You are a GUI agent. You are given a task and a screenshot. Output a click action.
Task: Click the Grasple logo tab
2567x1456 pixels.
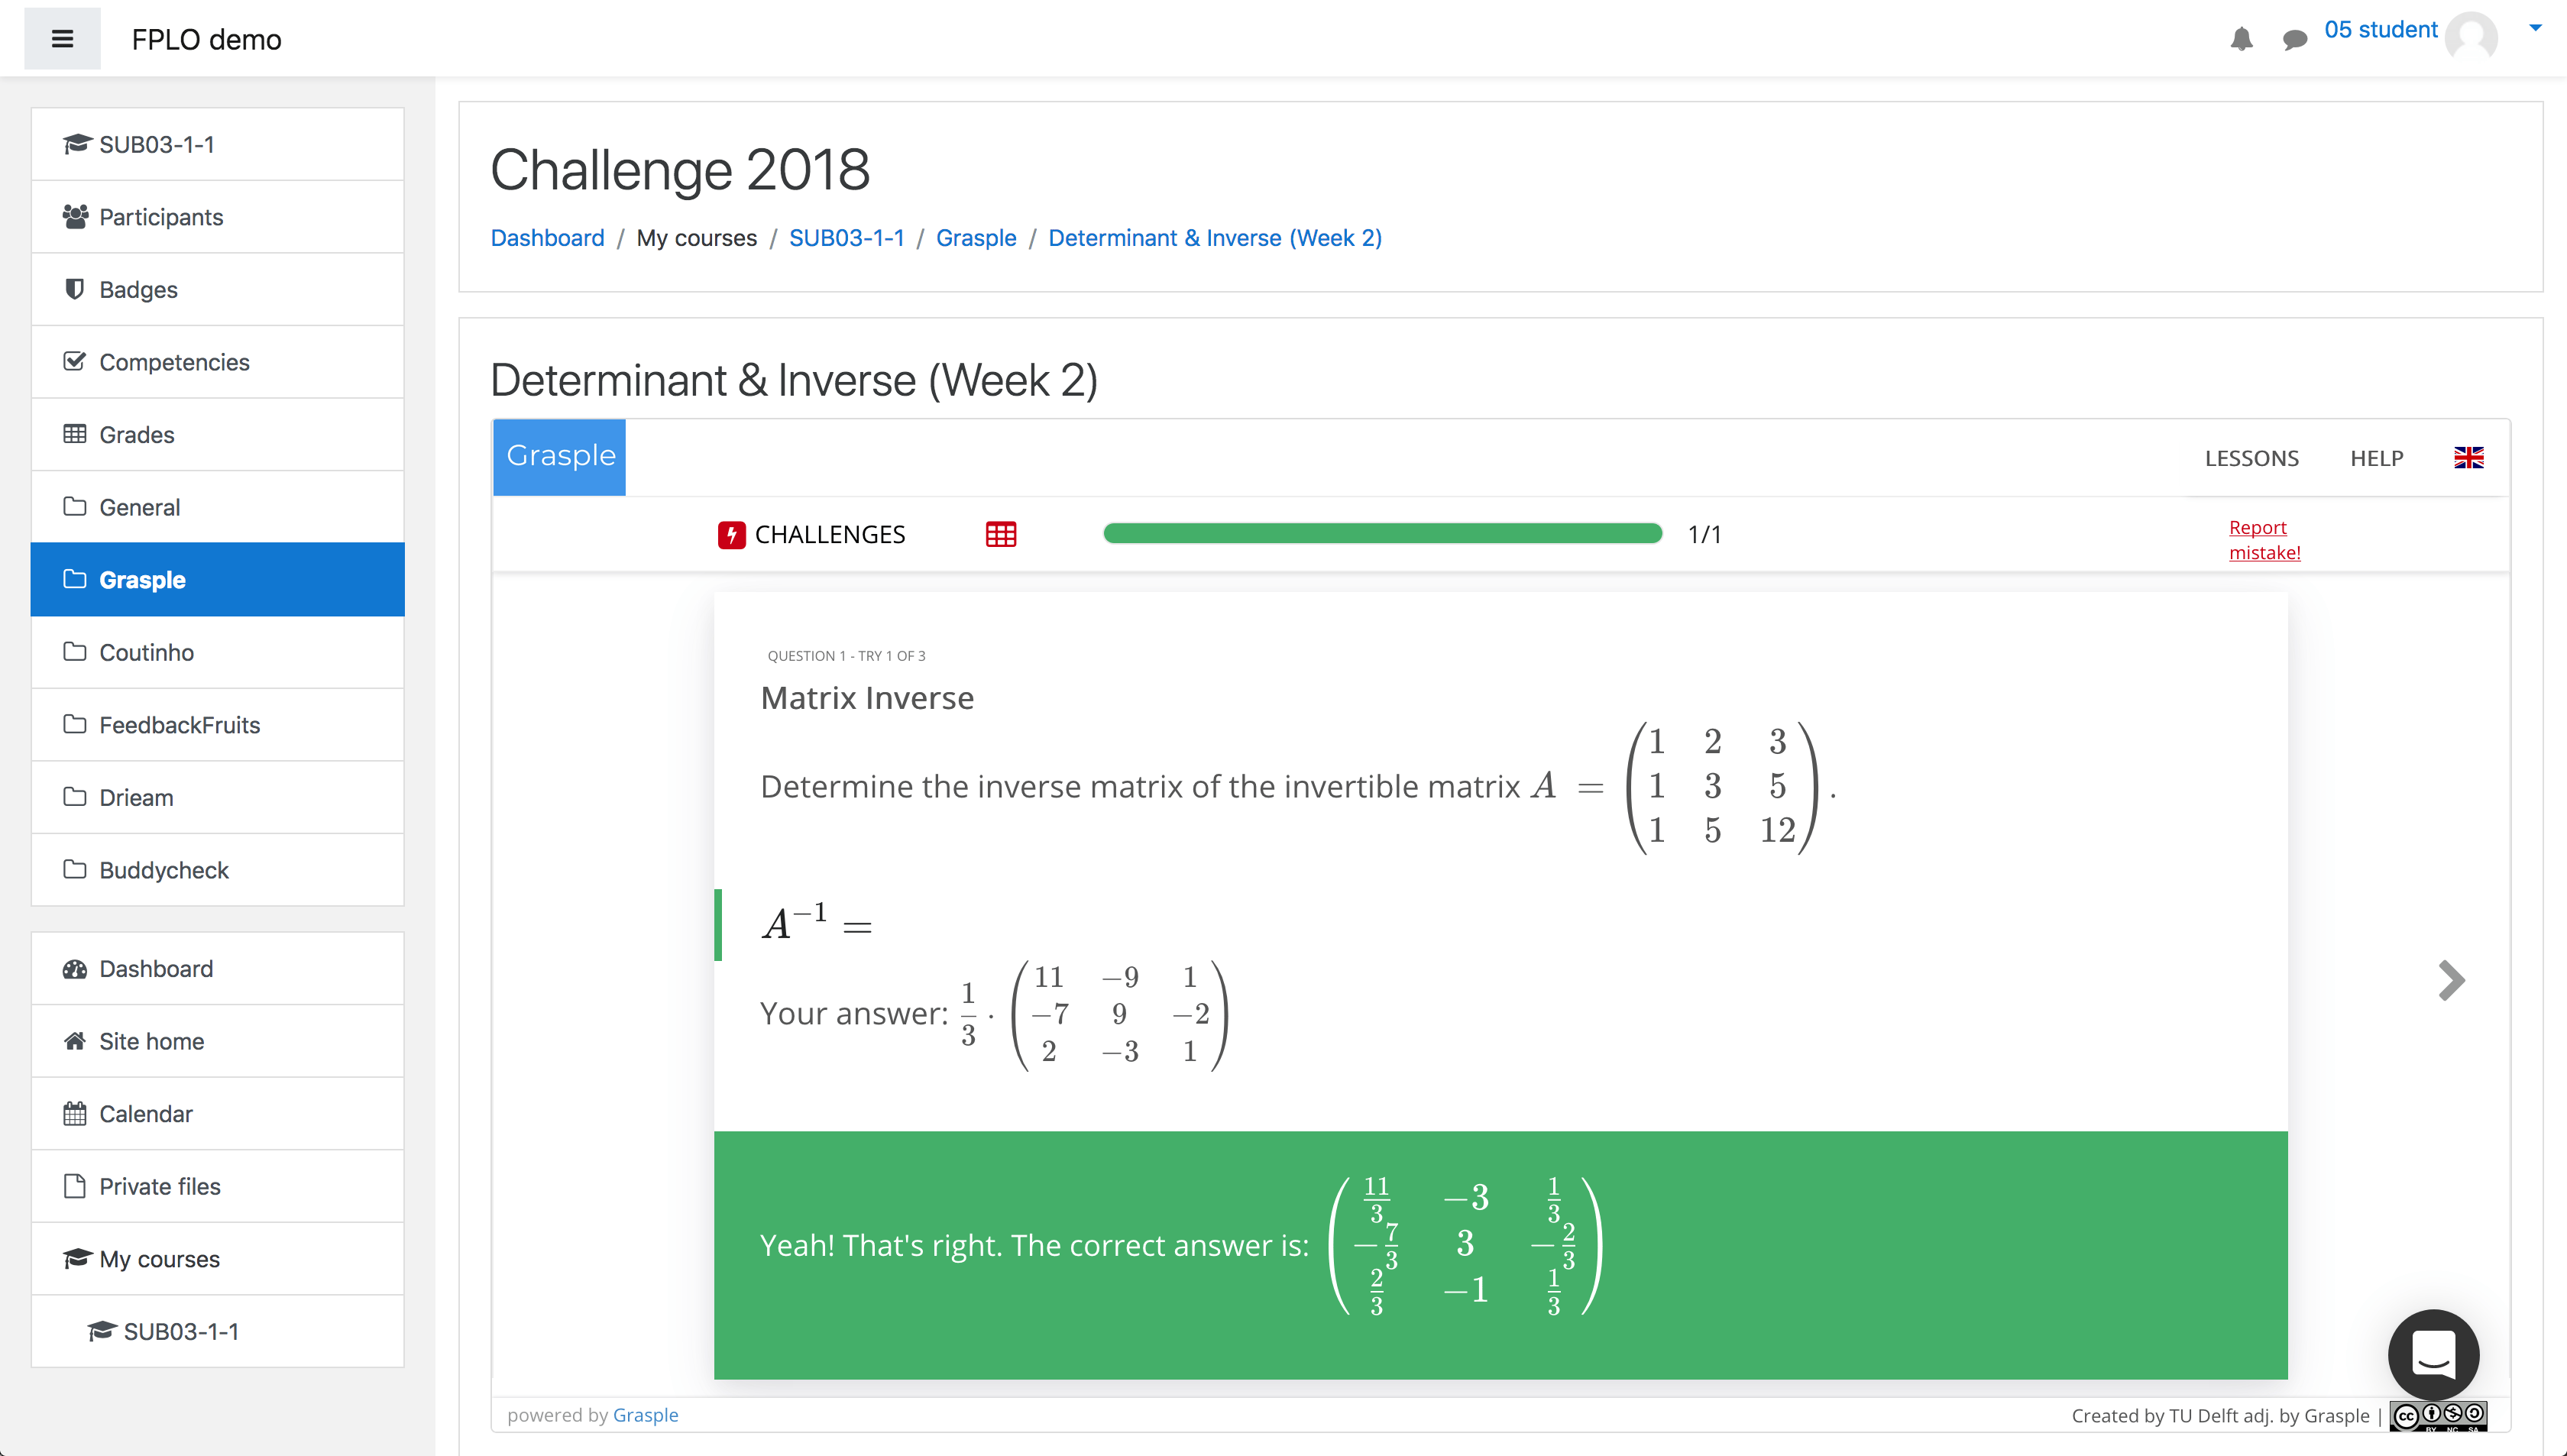tap(560, 456)
